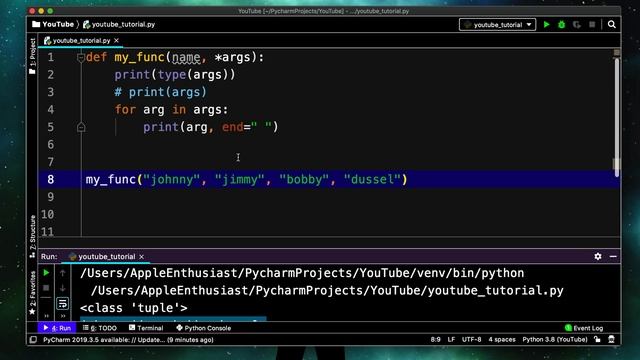Start debugging with the green bug icon

click(562, 24)
